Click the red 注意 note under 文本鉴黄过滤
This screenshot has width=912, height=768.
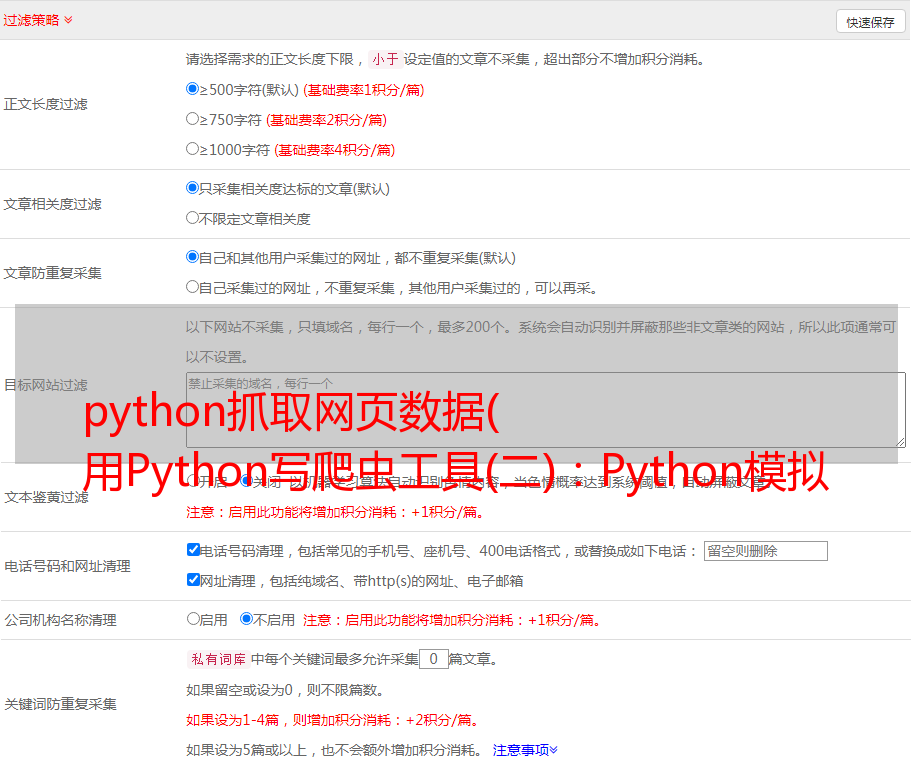point(334,512)
